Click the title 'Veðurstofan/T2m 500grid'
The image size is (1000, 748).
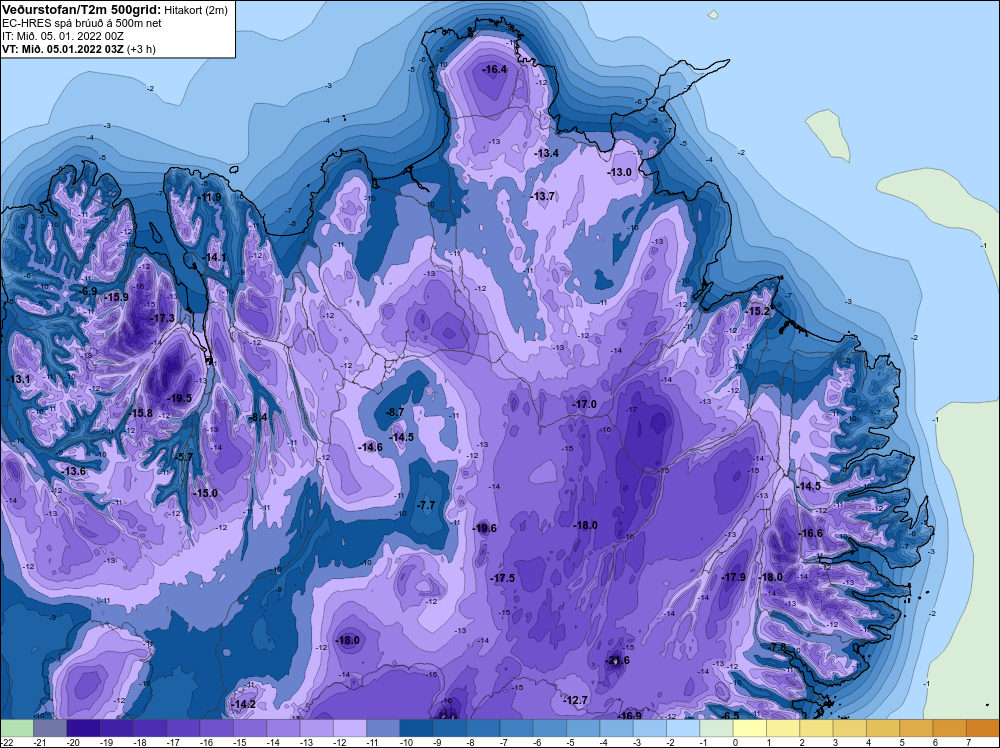[x=80, y=10]
